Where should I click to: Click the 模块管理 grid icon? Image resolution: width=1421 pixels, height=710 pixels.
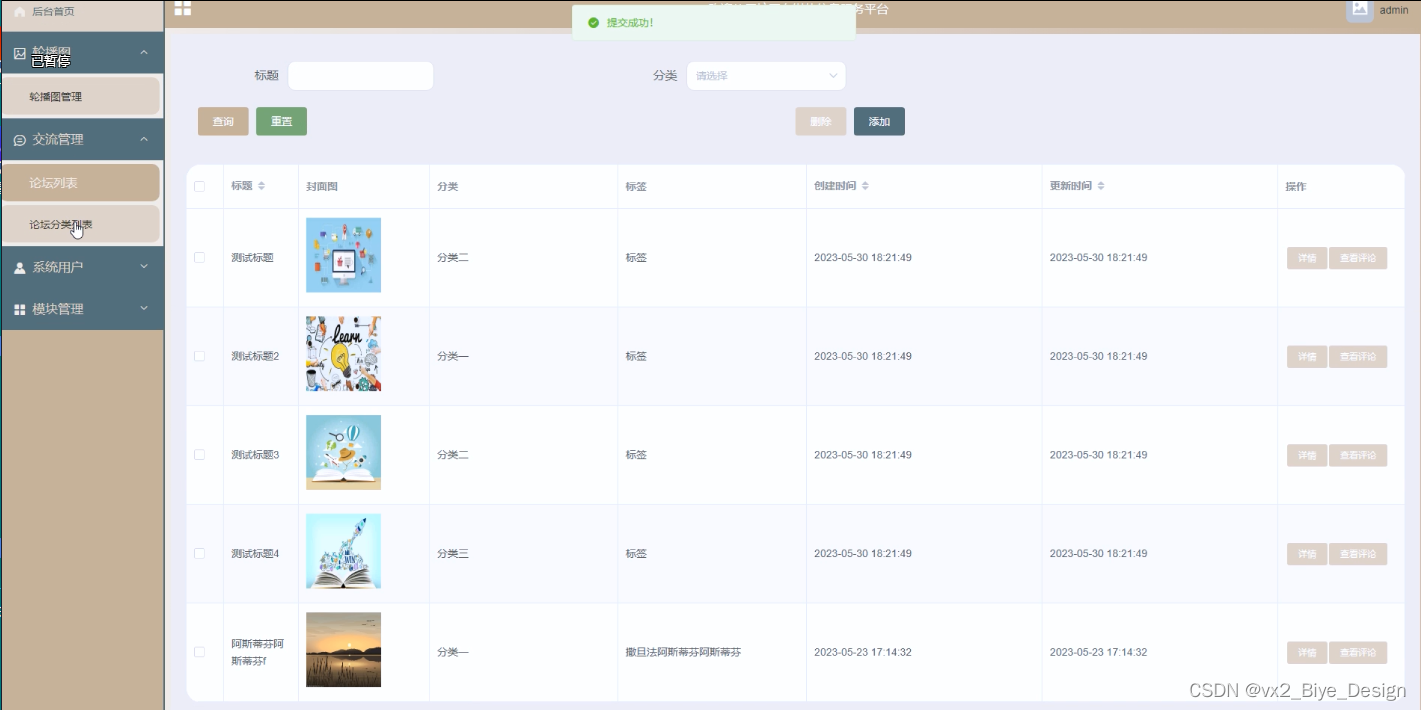[x=19, y=310]
